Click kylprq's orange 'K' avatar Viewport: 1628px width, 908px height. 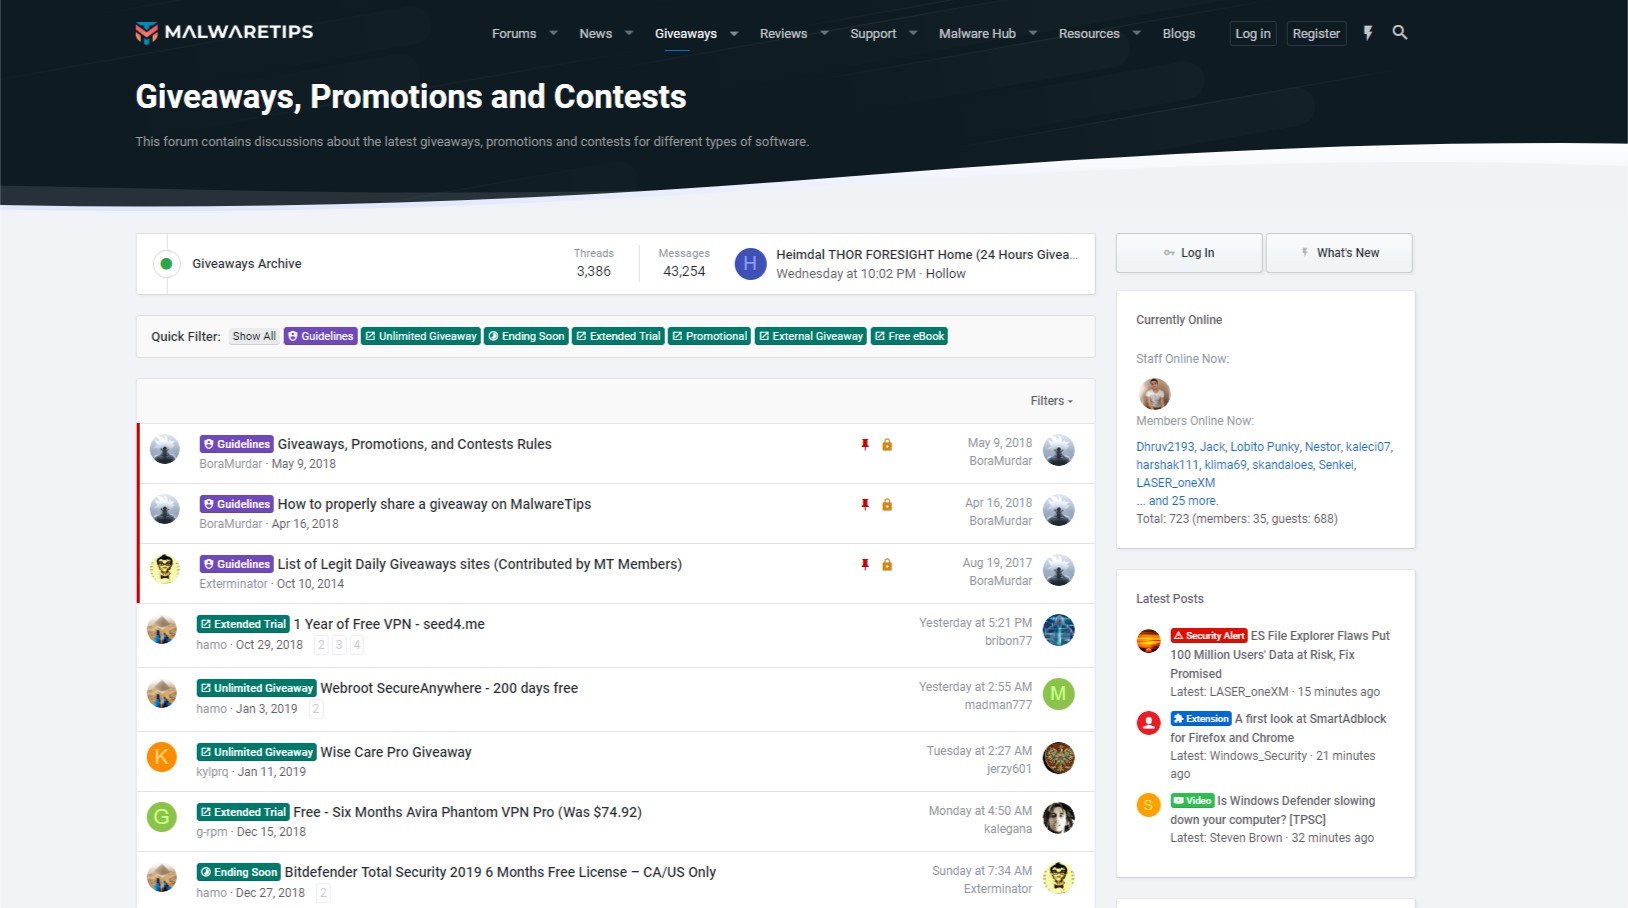click(162, 757)
